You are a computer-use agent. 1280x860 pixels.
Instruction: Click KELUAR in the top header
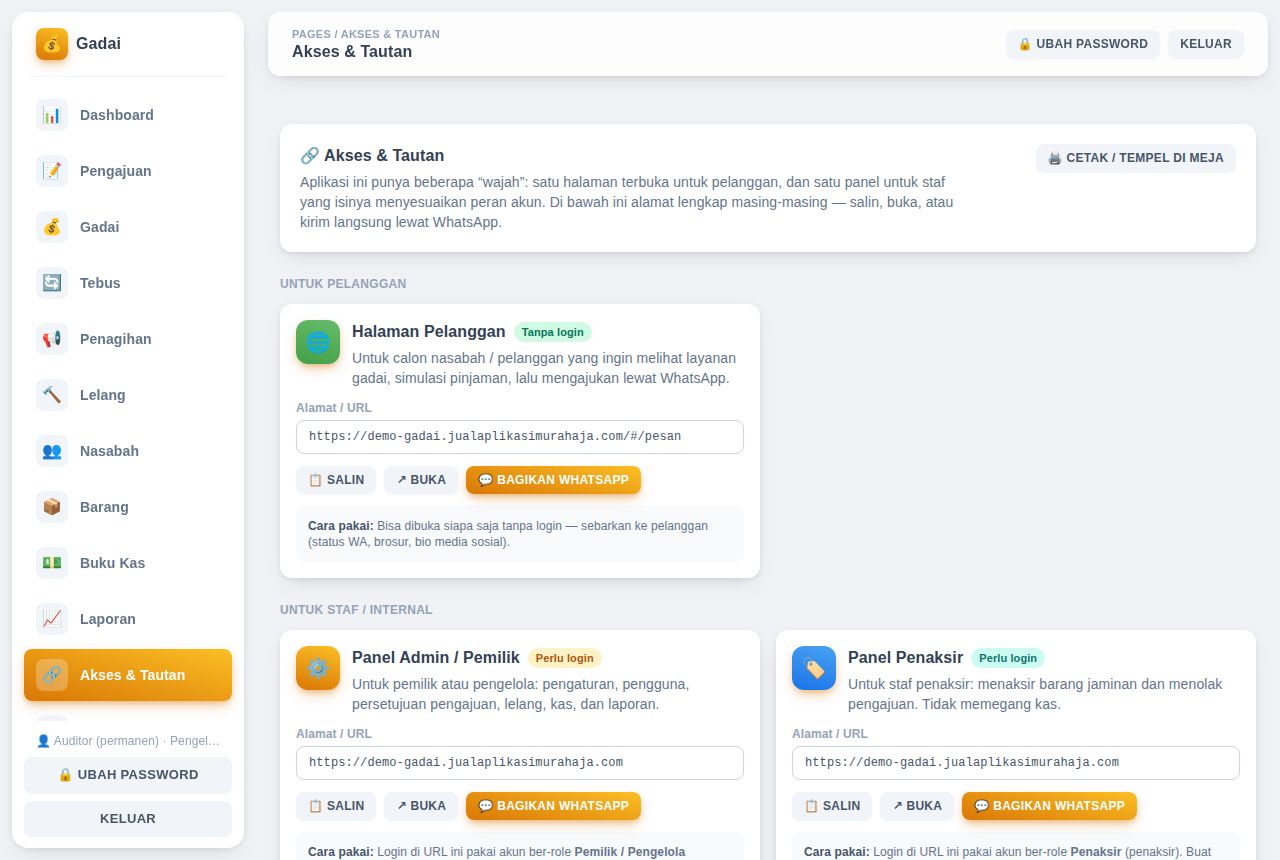[1206, 44]
